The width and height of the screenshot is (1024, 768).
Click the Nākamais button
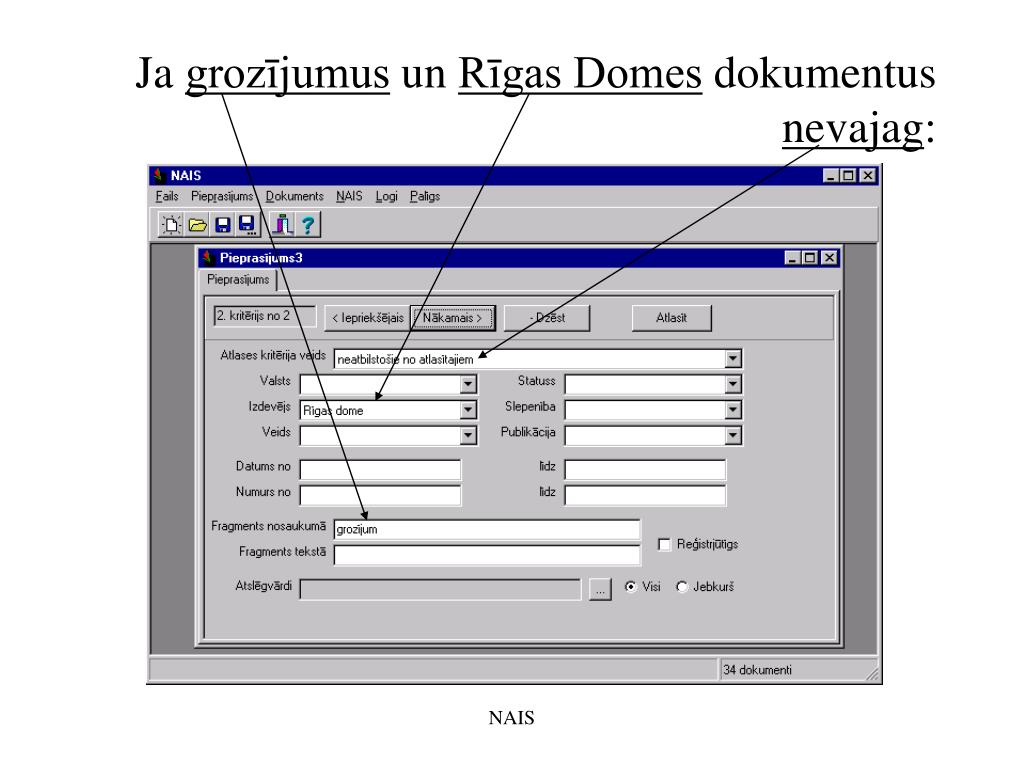click(x=453, y=318)
